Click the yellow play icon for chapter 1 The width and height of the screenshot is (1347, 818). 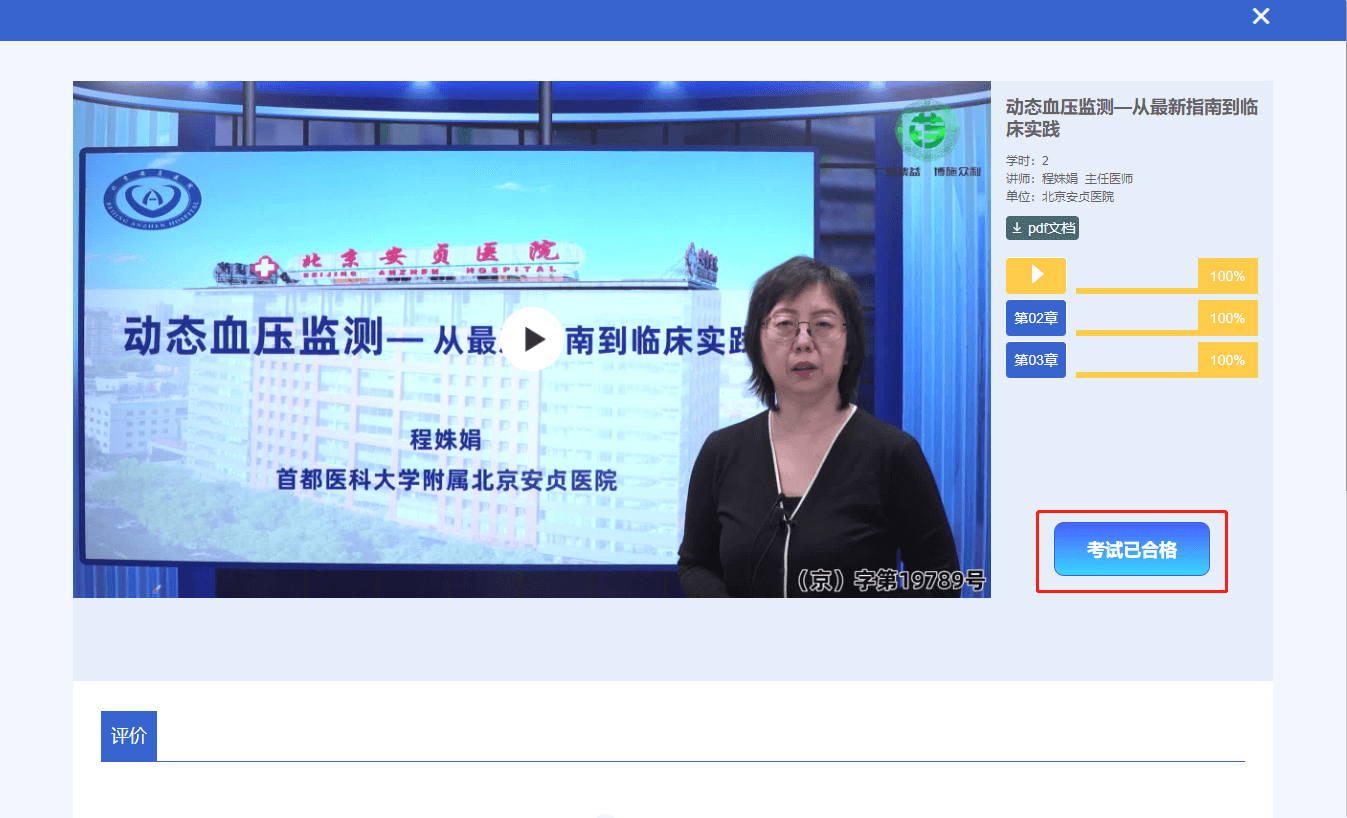click(x=1036, y=275)
